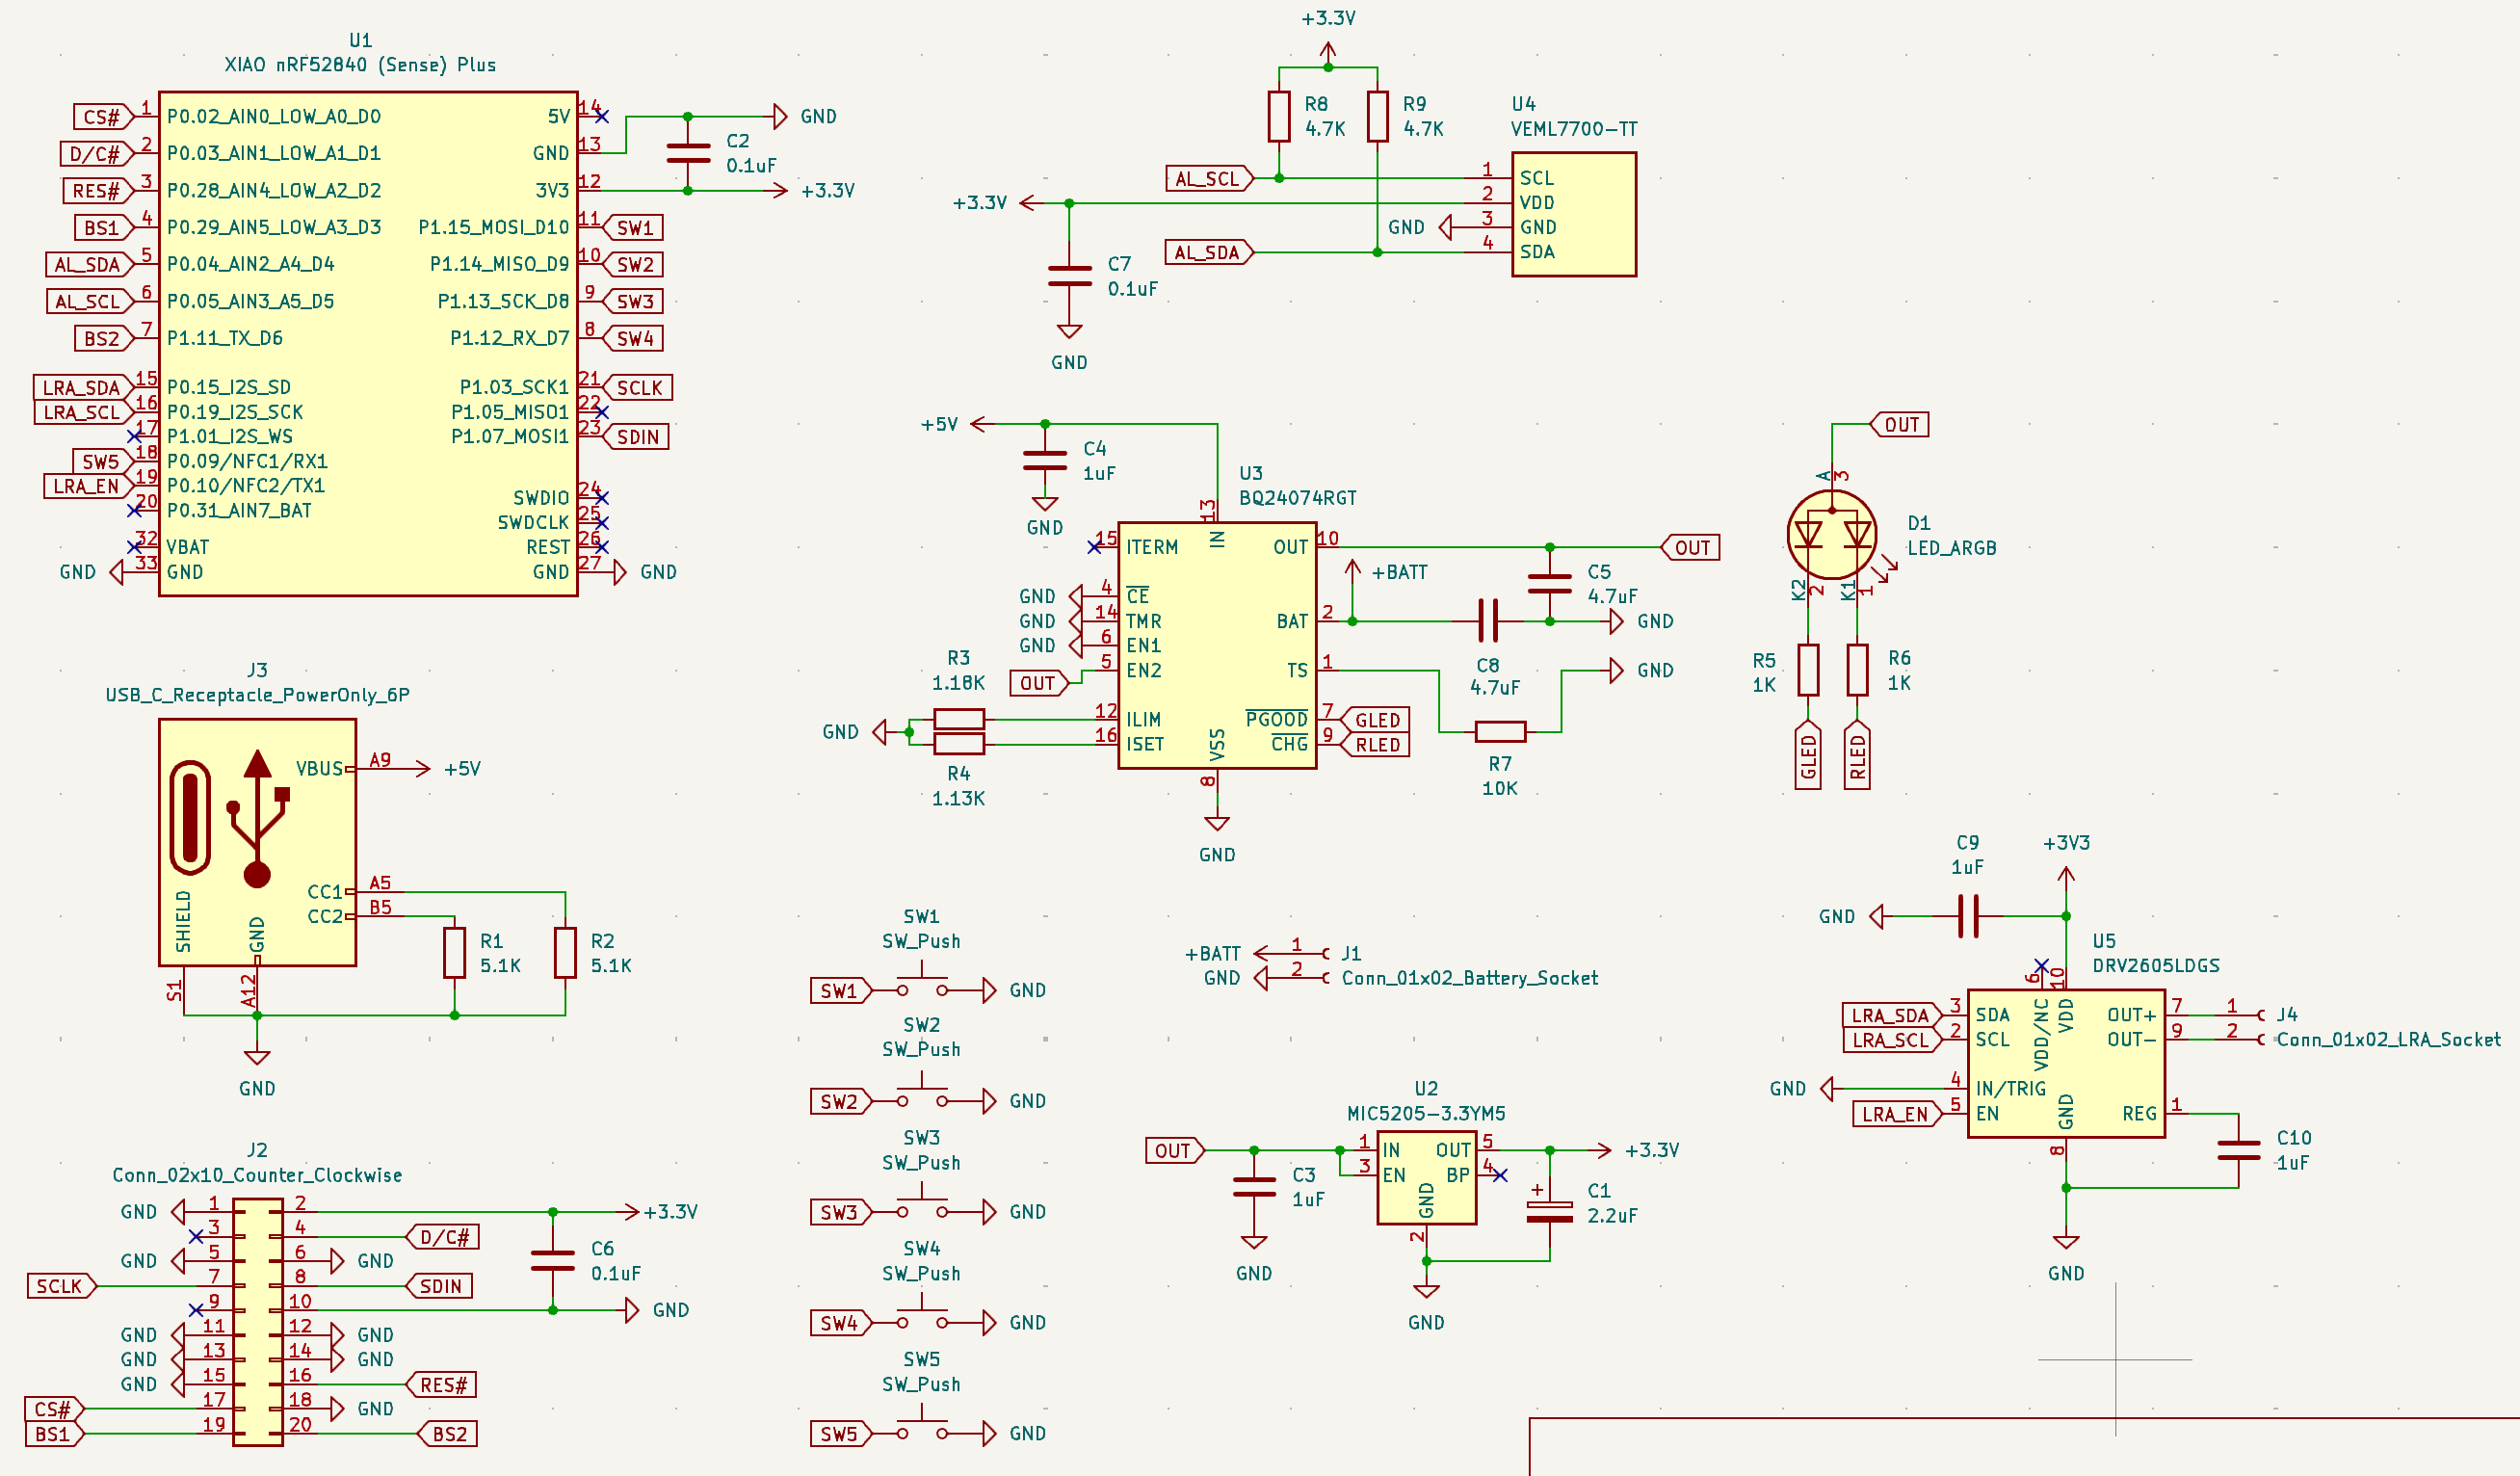Click the AL_SCL label next to U4
This screenshot has width=2520, height=1476.
(1210, 179)
